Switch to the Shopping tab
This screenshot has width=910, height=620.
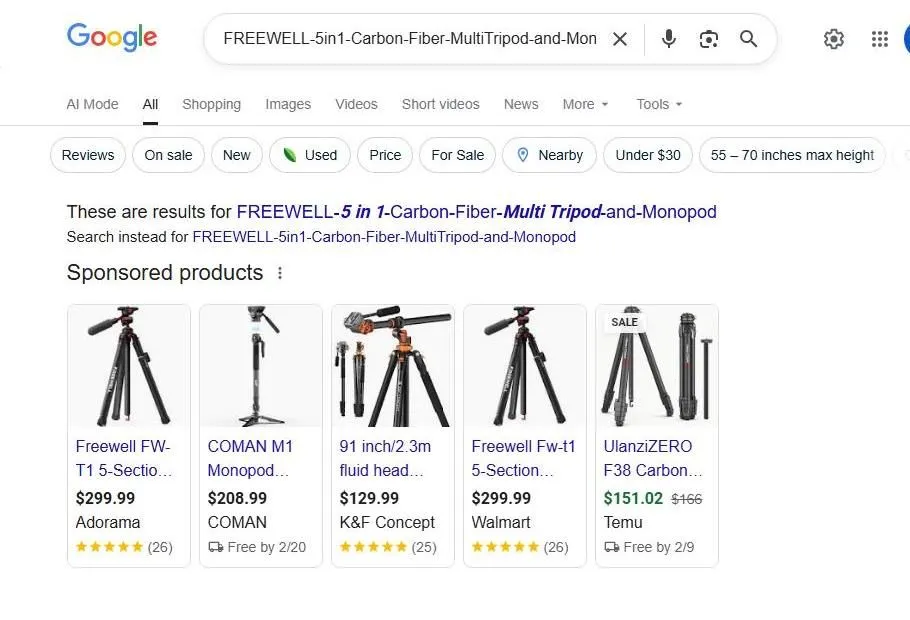coord(211,104)
